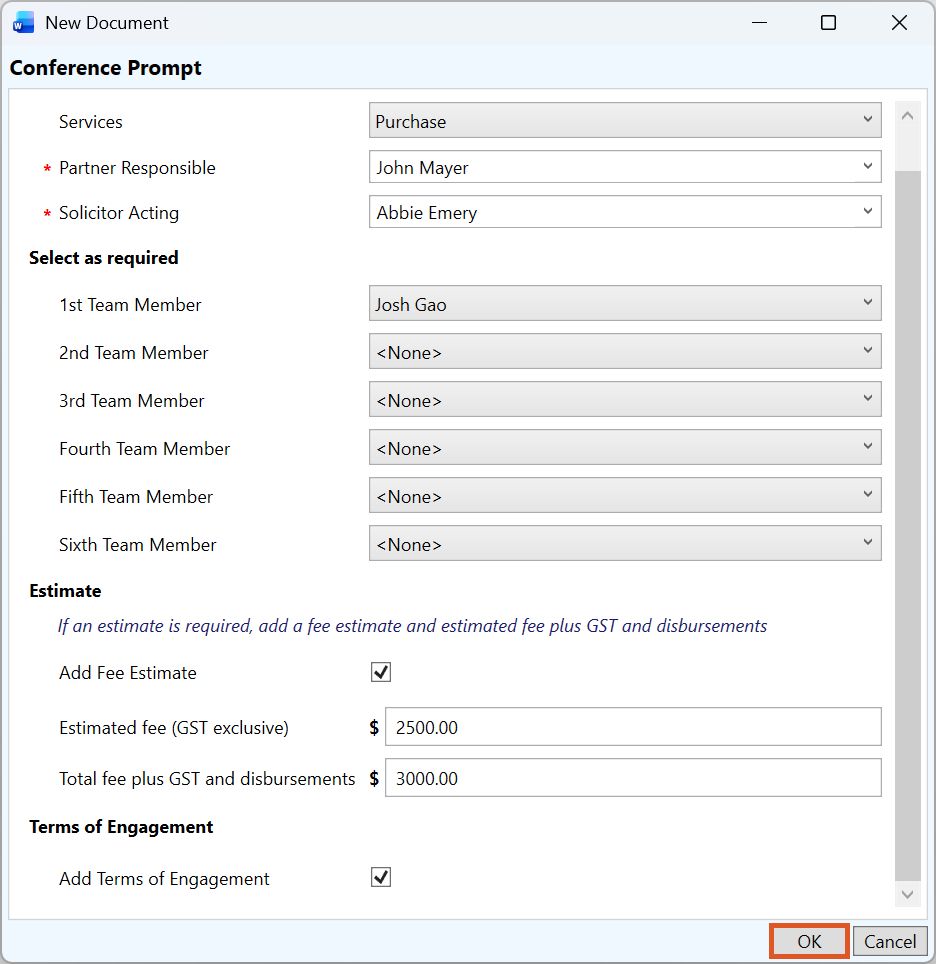Expand the 1st Team Member dropdown
This screenshot has height=964, width=936.
[625, 303]
